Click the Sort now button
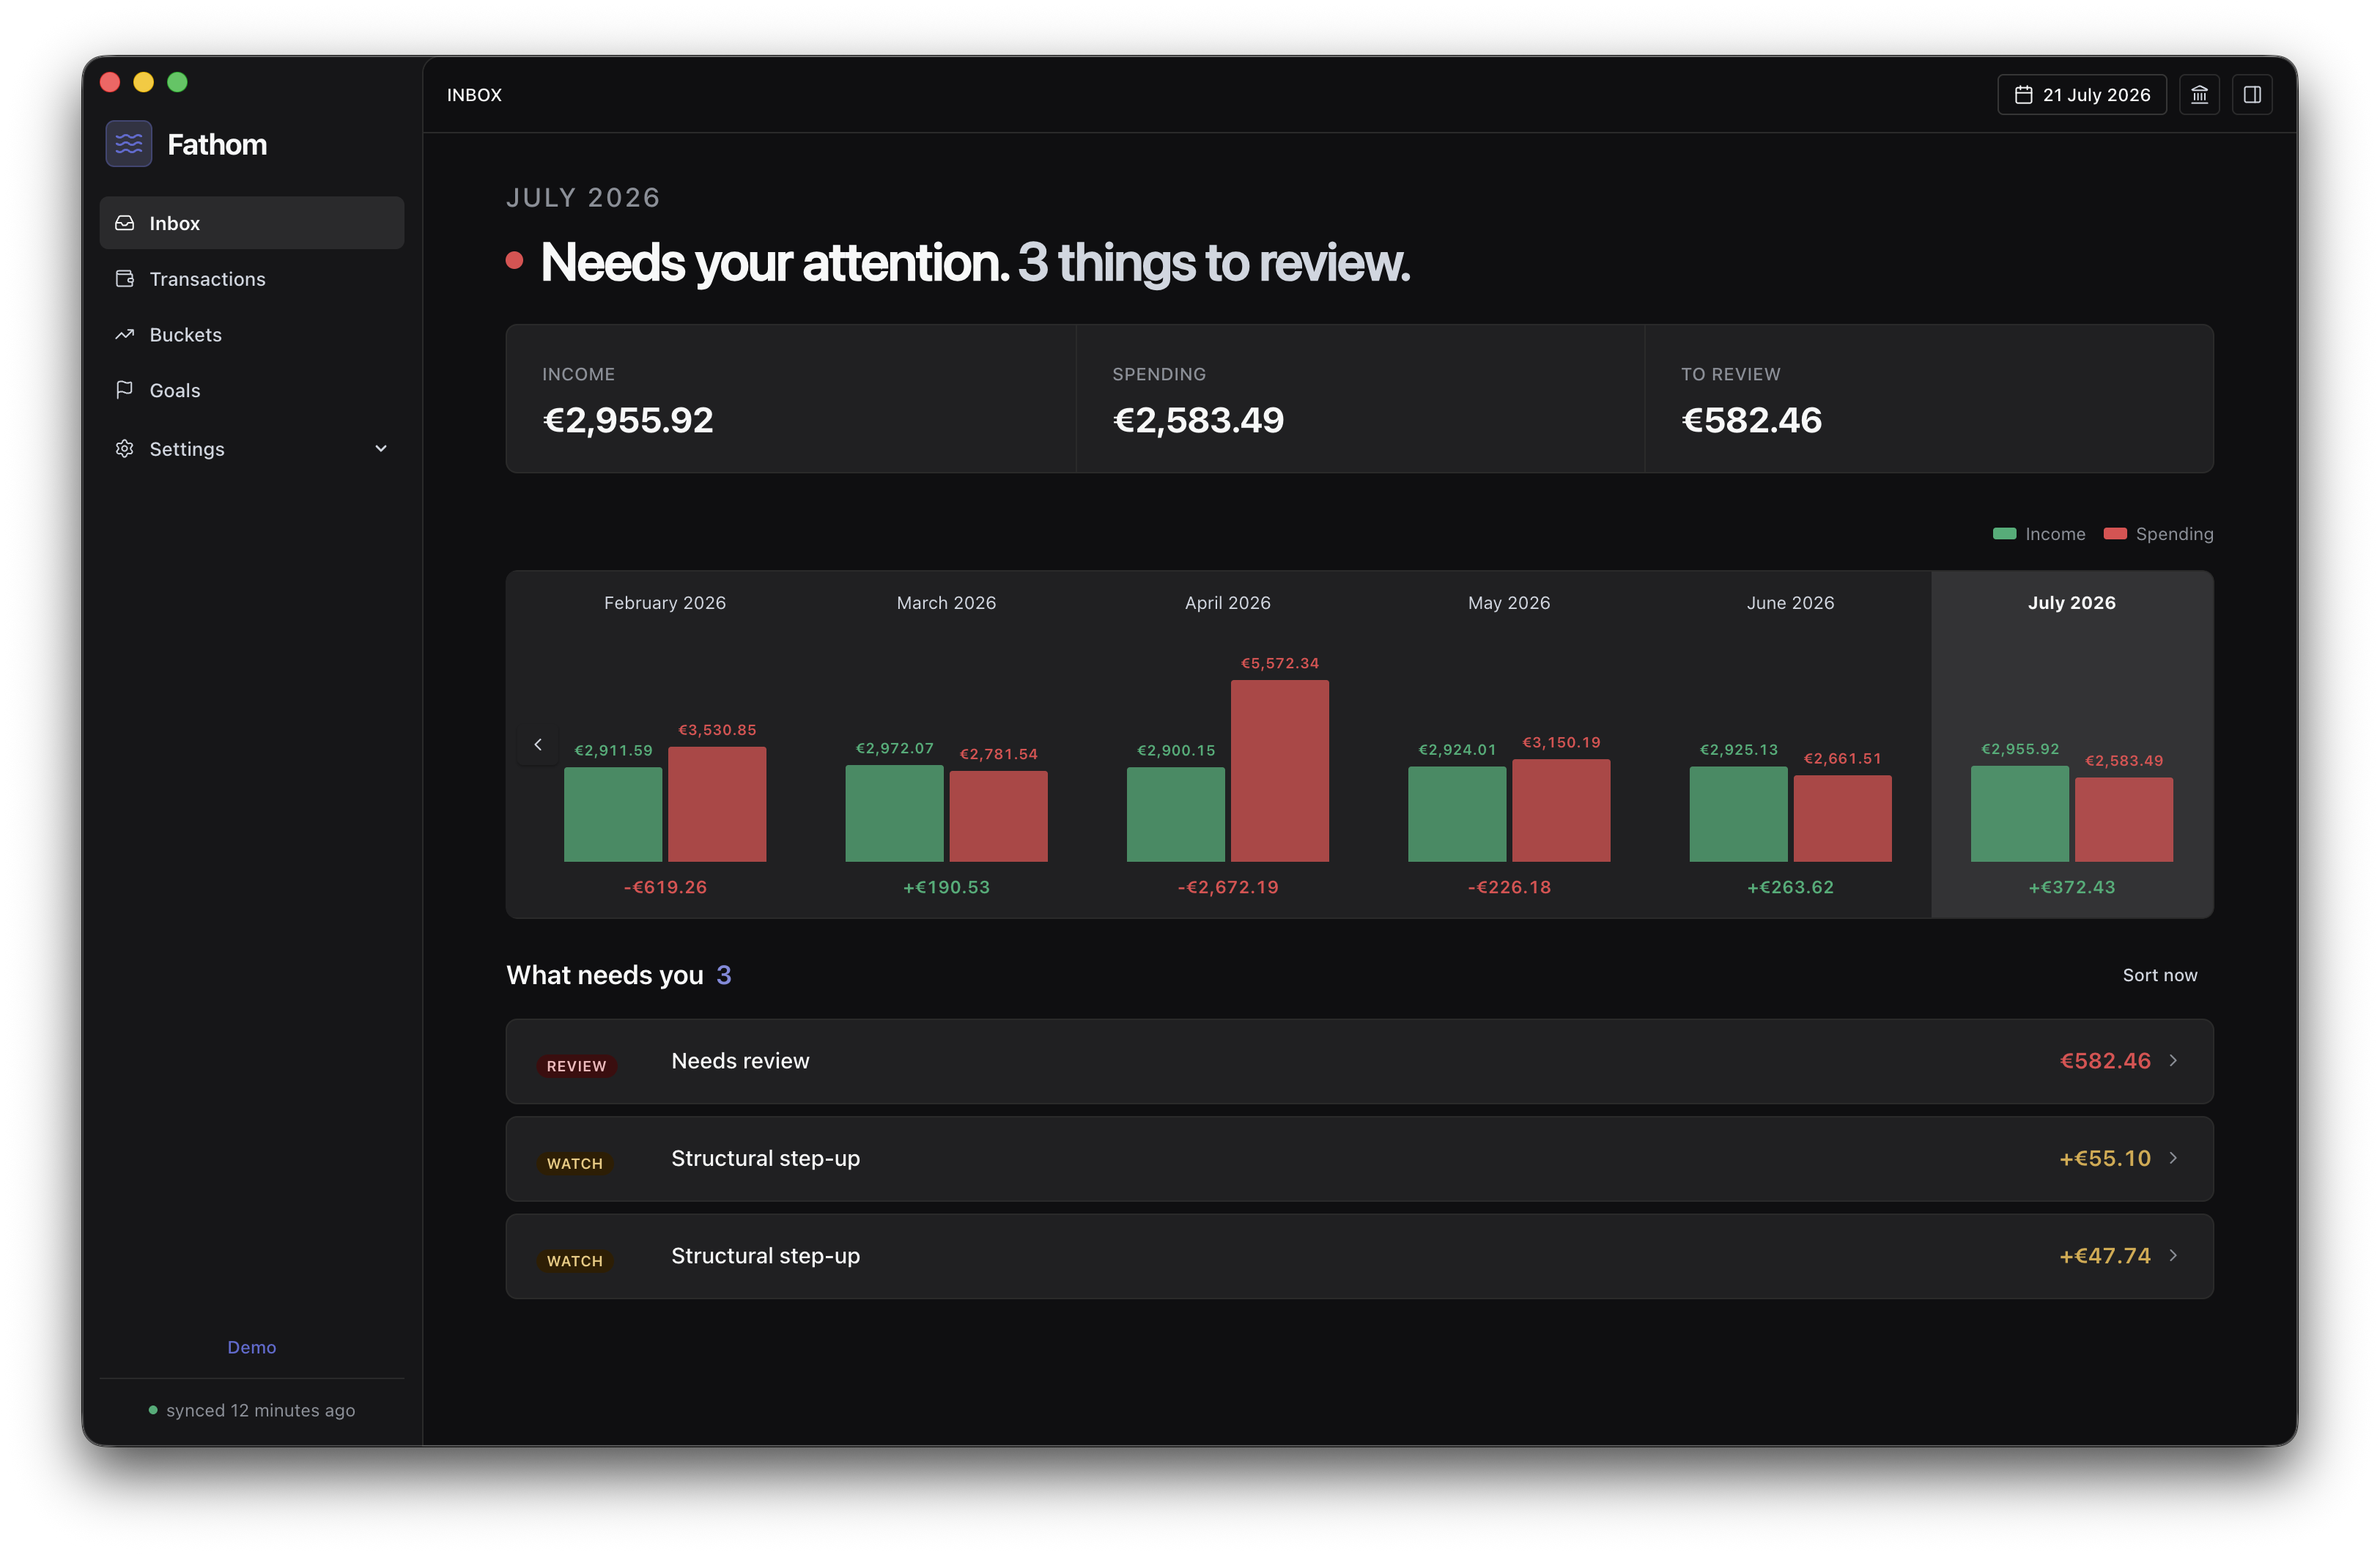 point(2160,975)
